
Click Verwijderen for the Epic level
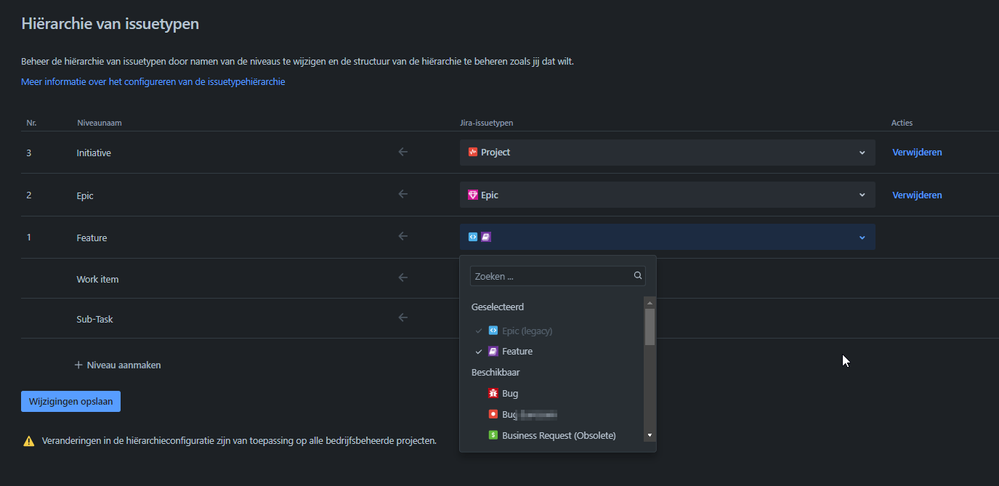click(917, 195)
